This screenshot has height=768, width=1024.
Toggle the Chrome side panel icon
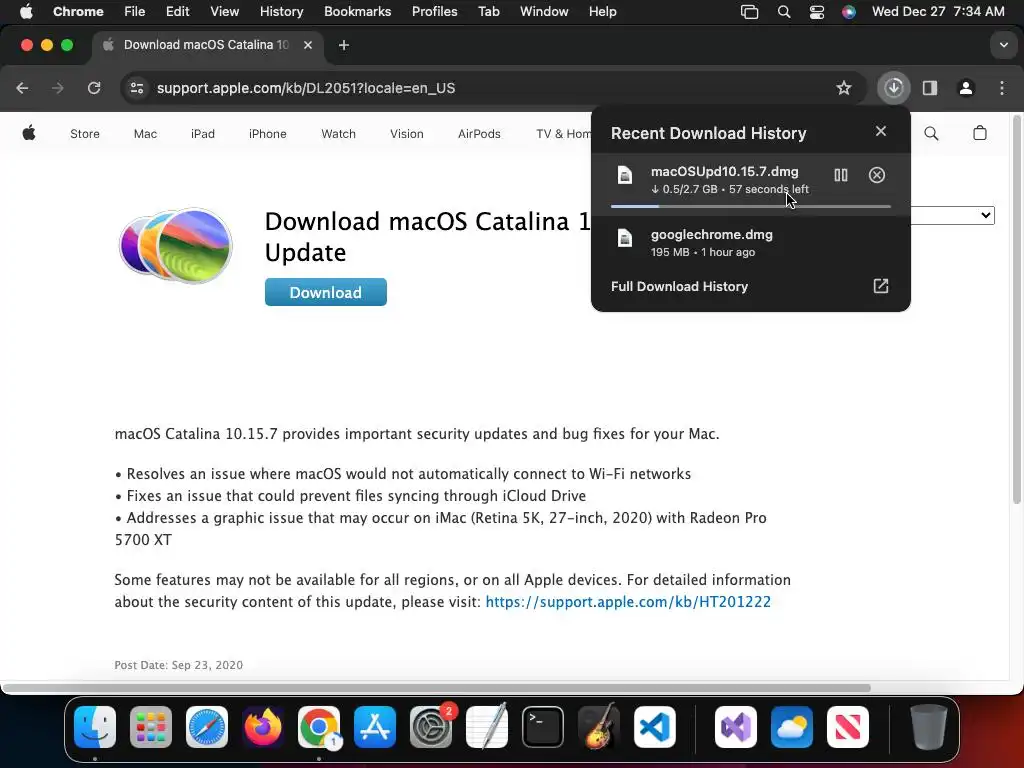pos(929,88)
